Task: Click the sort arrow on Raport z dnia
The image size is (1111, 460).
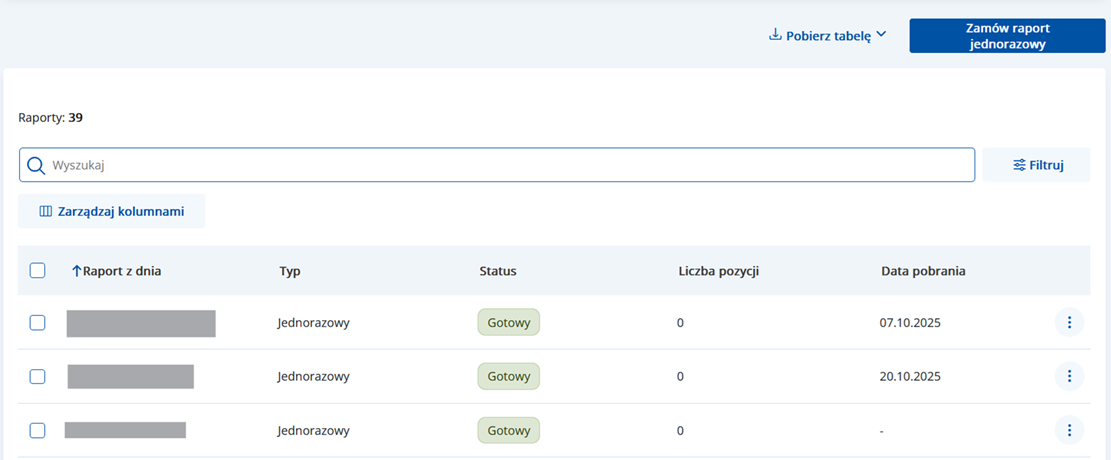Action: [76, 270]
